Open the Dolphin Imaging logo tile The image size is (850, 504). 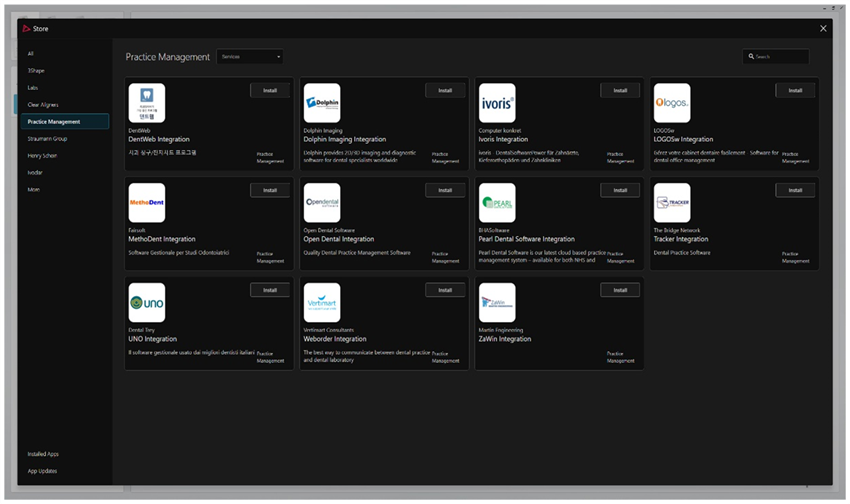pos(322,103)
